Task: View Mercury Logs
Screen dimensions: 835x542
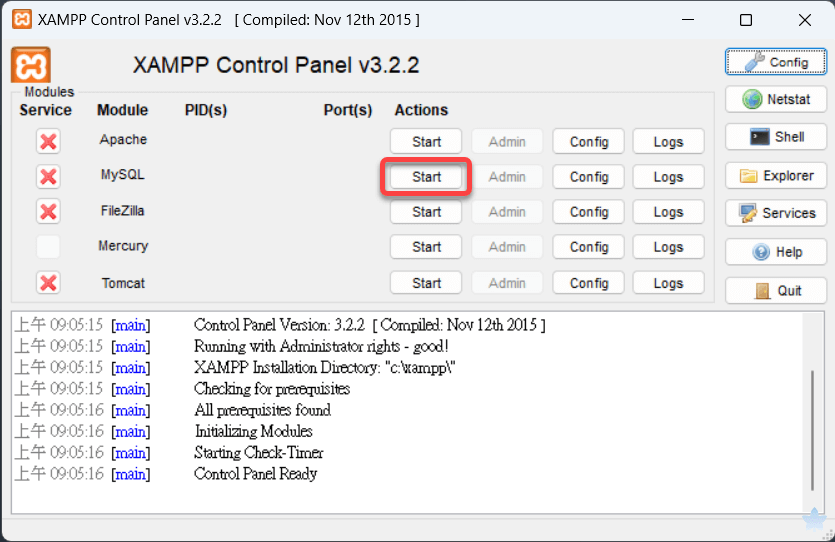Action: point(668,247)
